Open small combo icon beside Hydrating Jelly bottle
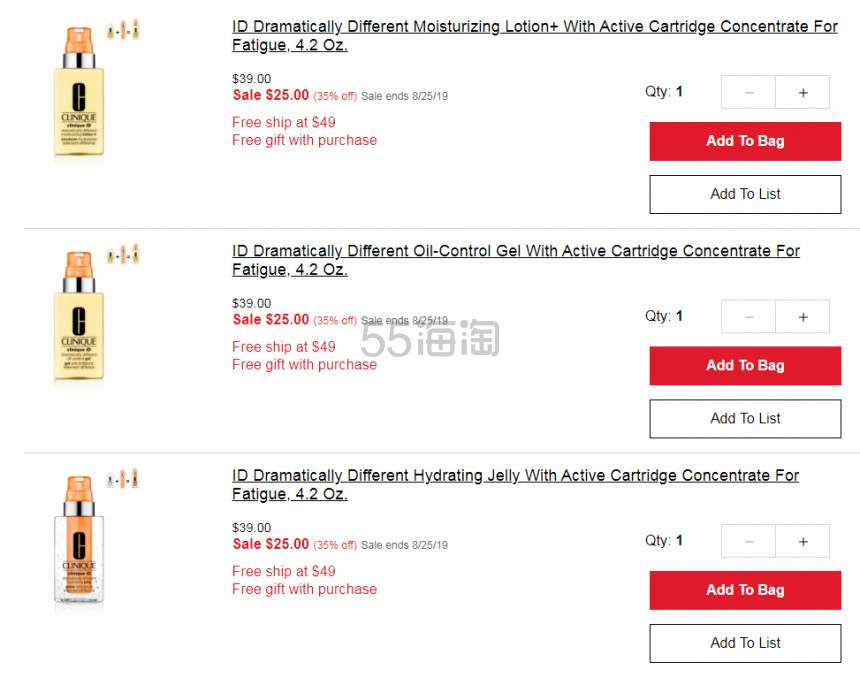 tap(122, 479)
